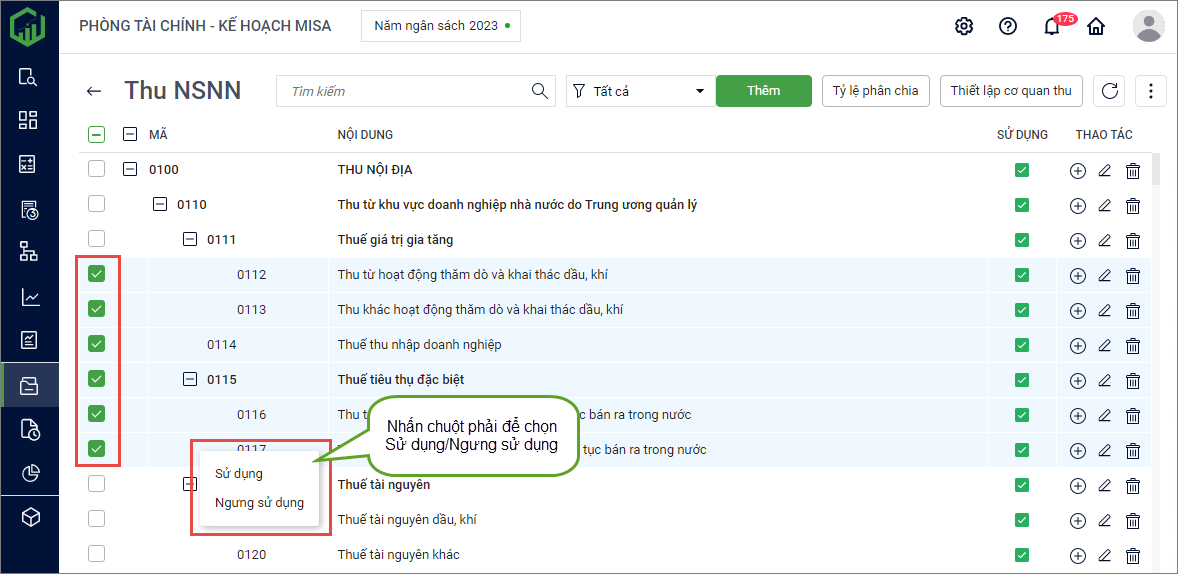The height and width of the screenshot is (574, 1178).
Task: Uncheck the selection checkbox for row 0112
Action: pos(97,274)
